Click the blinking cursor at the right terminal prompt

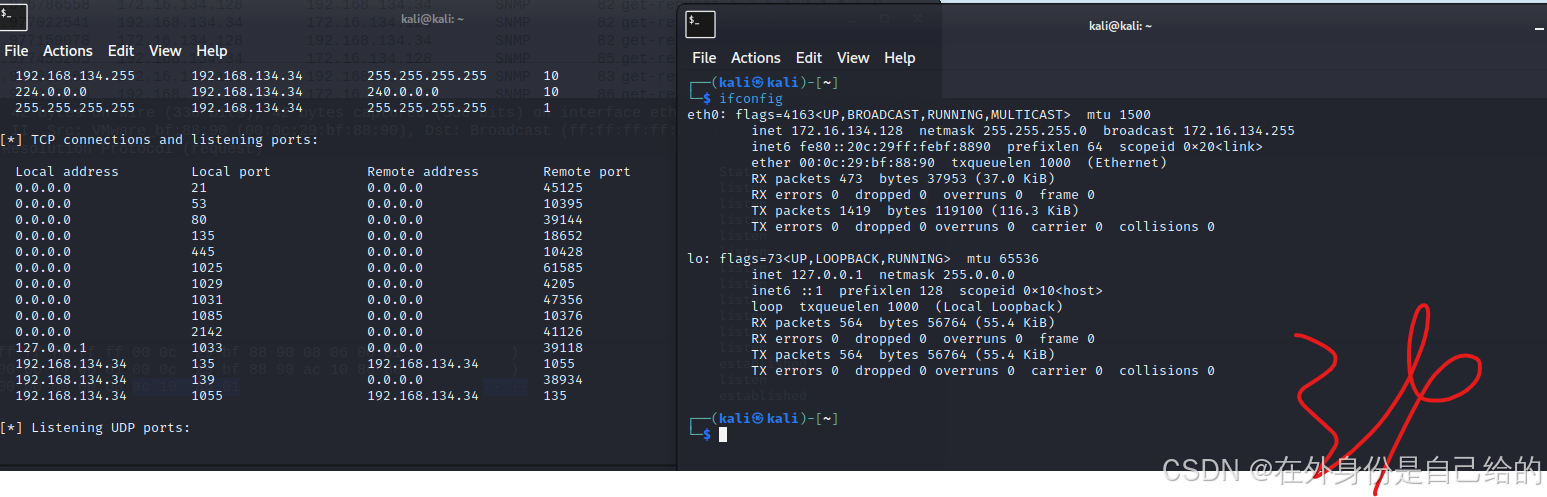pyautogui.click(x=723, y=434)
